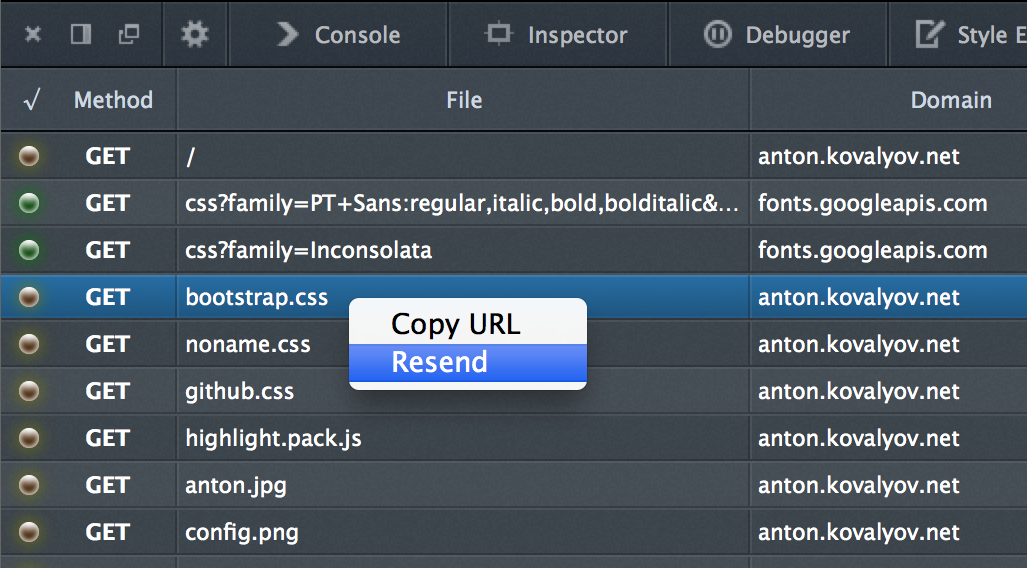Image resolution: width=1027 pixels, height=568 pixels.
Task: Sort requests by File column header
Action: pos(464,100)
